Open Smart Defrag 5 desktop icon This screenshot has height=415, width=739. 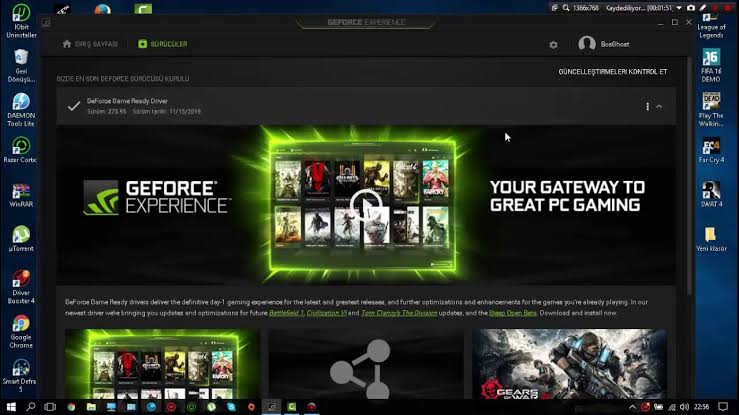(21, 376)
